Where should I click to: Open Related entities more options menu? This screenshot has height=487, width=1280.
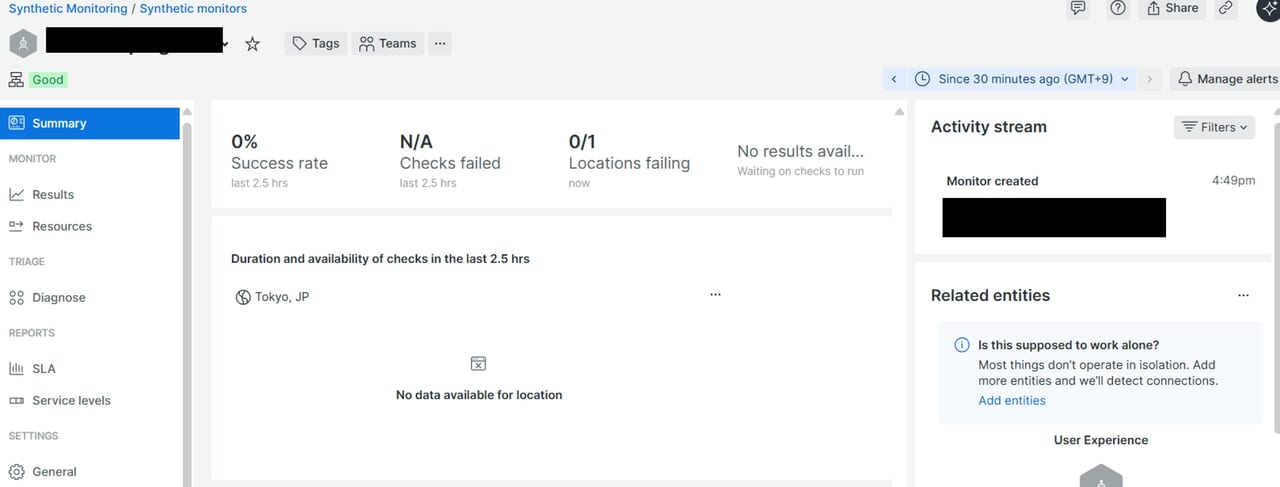pos(1243,296)
